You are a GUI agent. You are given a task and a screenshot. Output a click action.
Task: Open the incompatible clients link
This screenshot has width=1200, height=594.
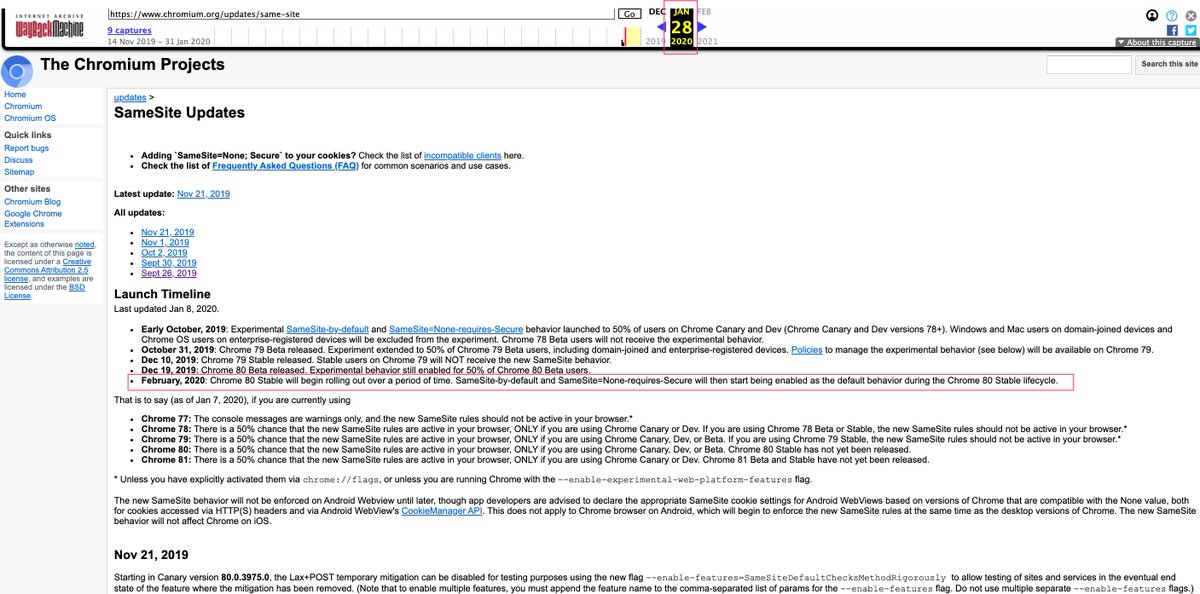[x=462, y=155]
